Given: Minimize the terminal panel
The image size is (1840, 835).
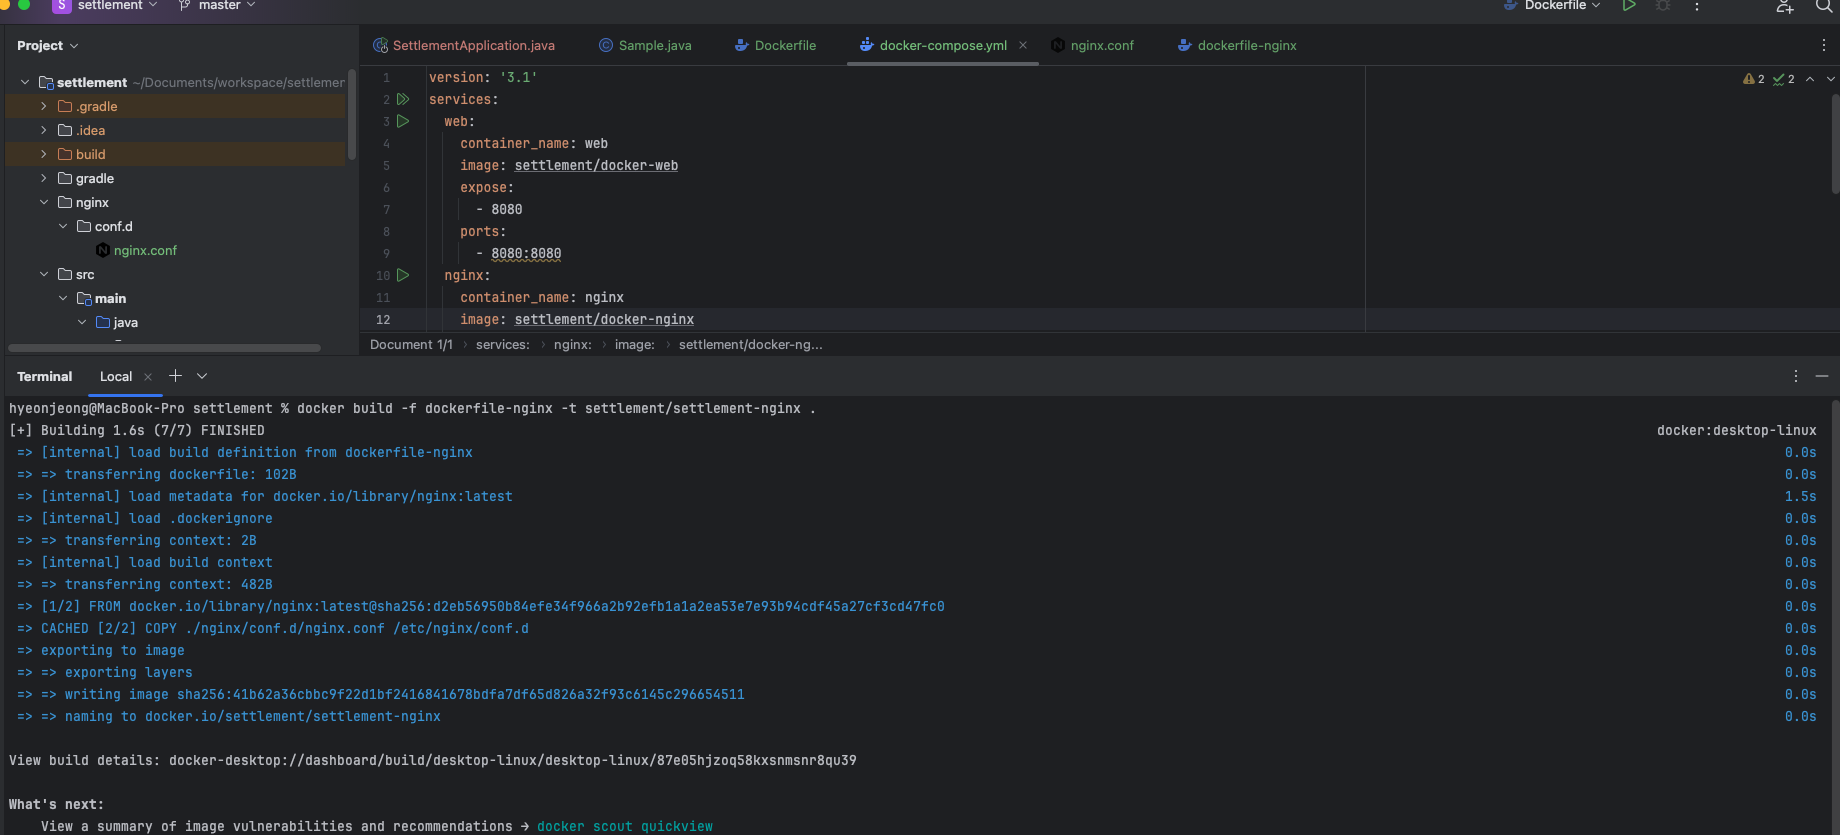Looking at the screenshot, I should coord(1822,376).
